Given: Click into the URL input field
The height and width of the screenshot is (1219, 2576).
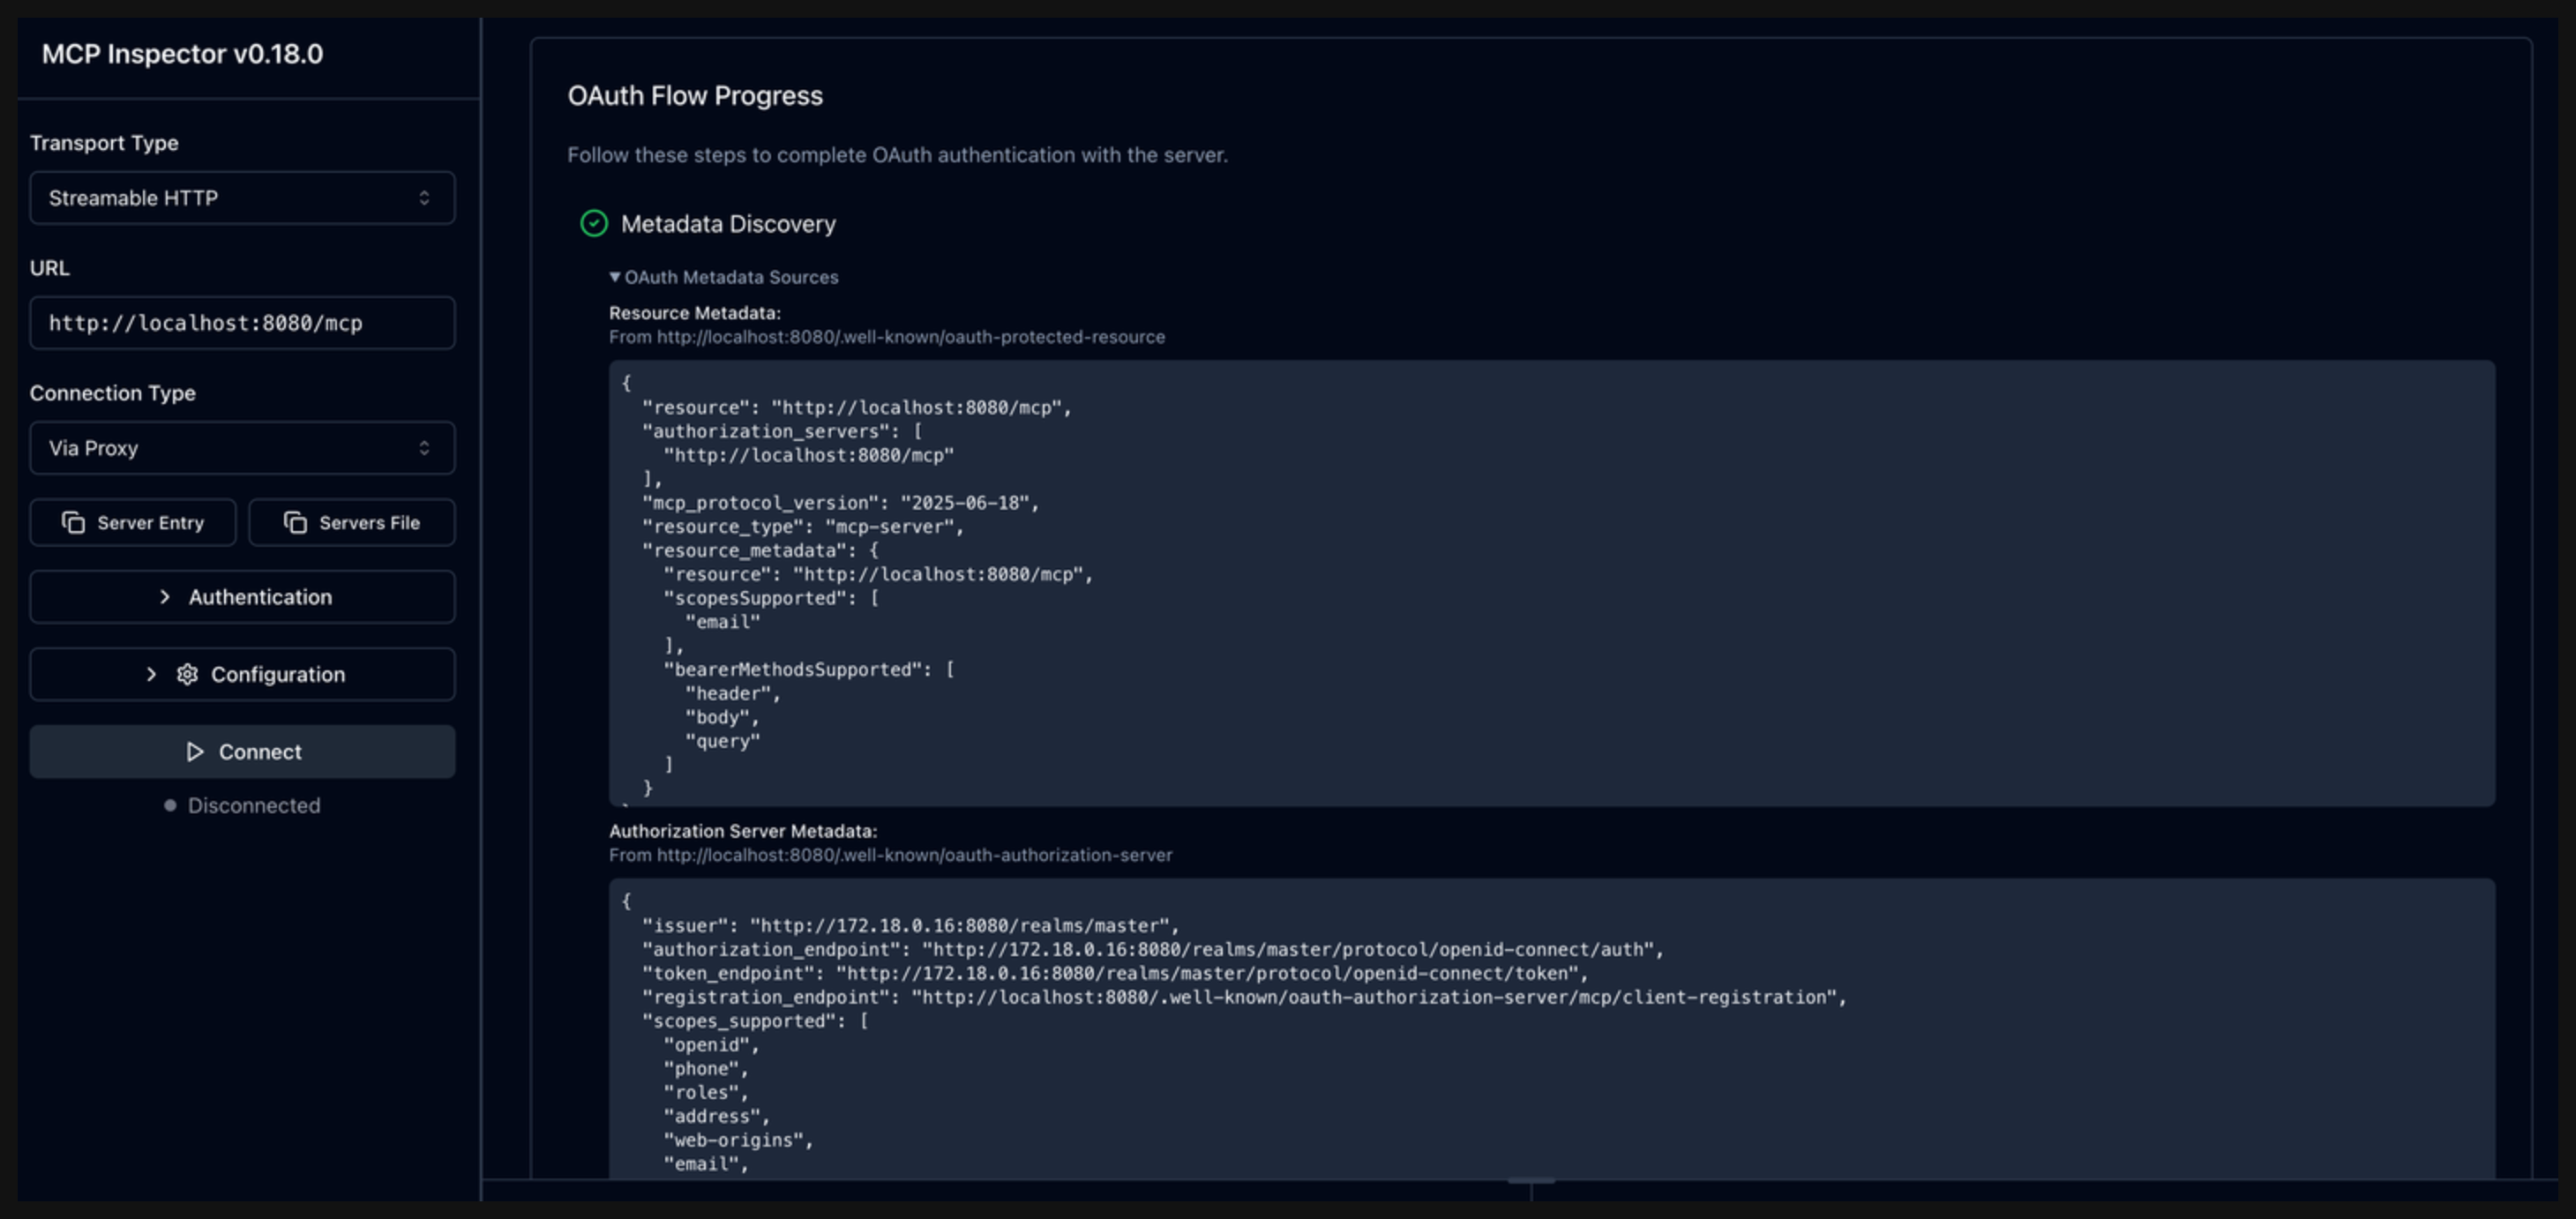Looking at the screenshot, I should point(240,323).
